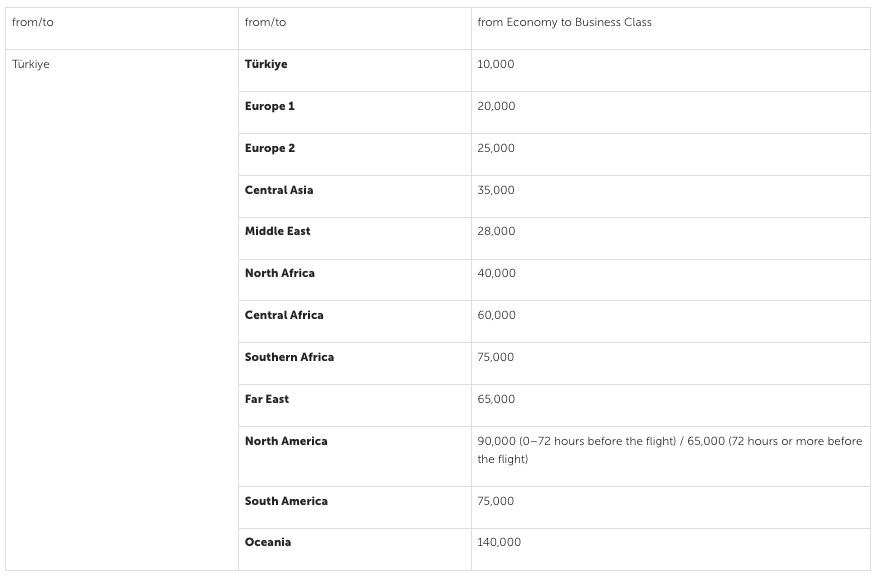
Task: Click the 'from Economy to Business Class' header
Action: click(564, 22)
